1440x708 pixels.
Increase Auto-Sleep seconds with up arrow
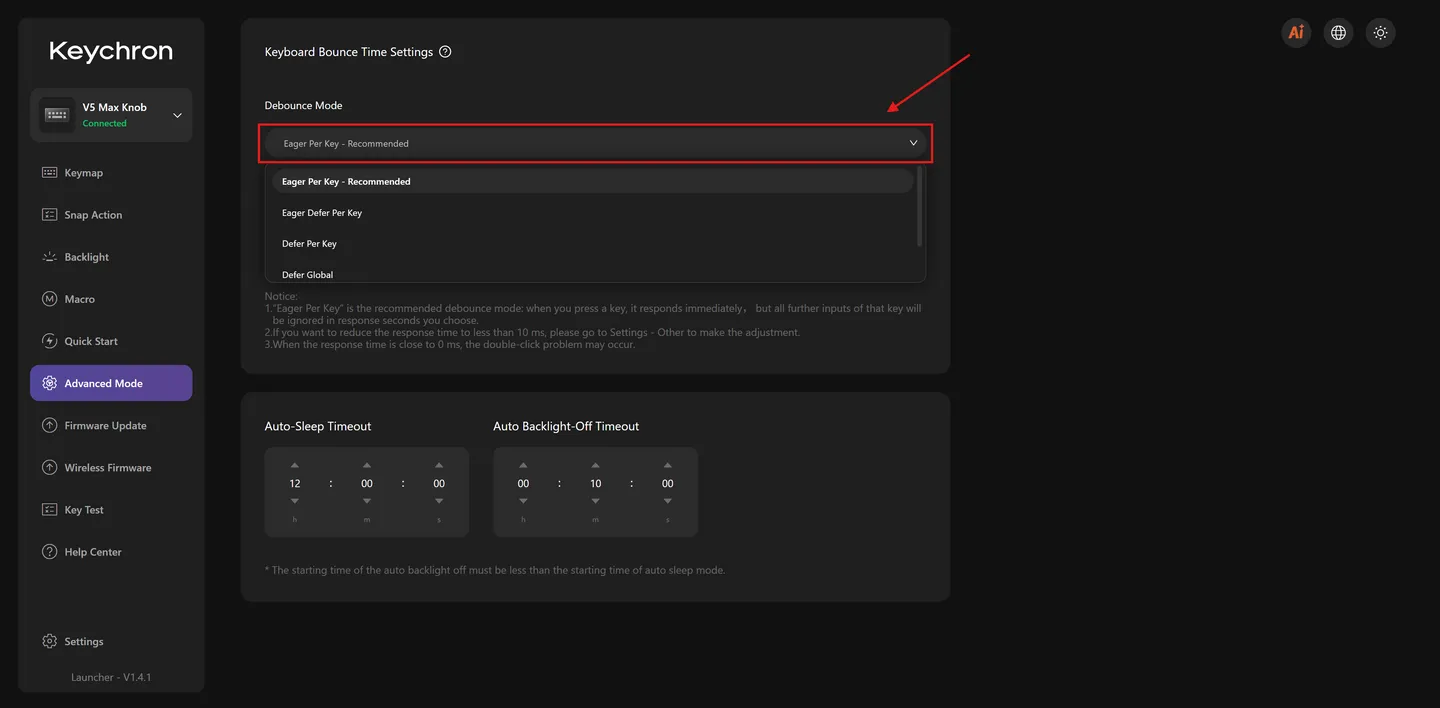coord(439,465)
